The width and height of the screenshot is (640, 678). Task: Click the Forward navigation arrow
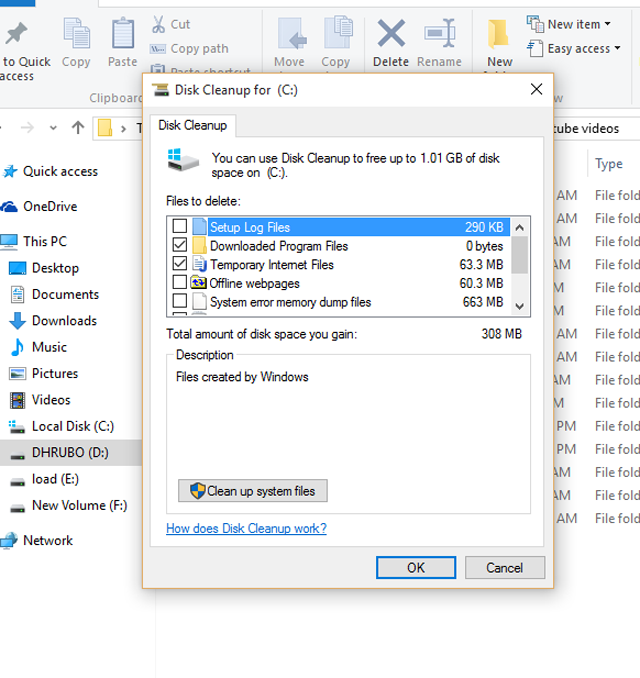[28, 128]
